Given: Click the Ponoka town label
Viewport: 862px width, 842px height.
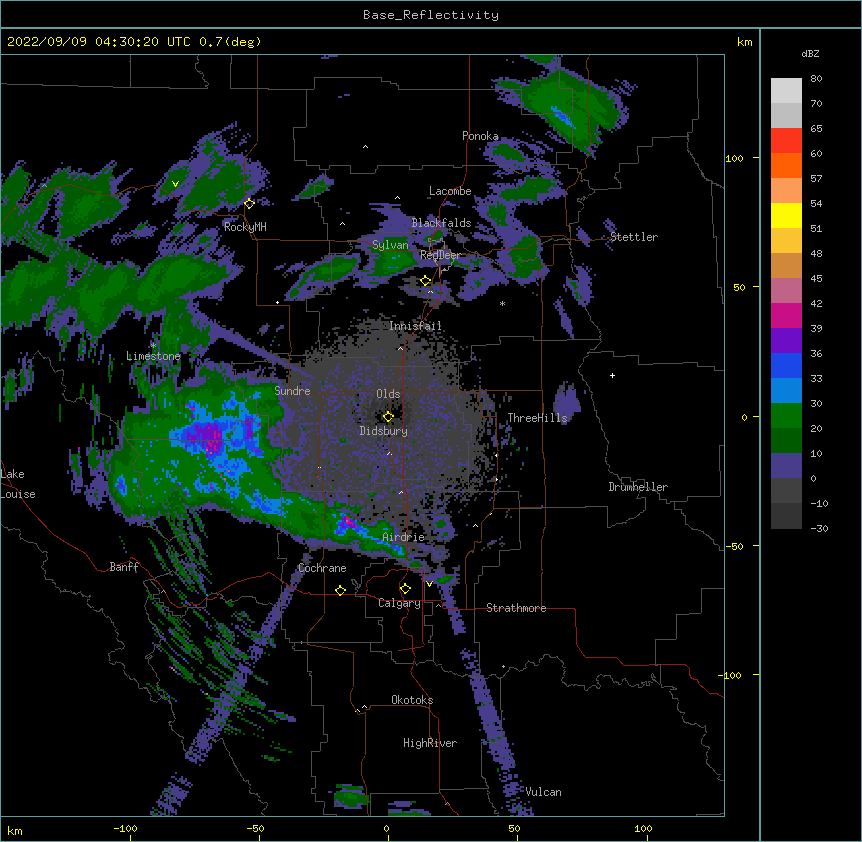Looking at the screenshot, I should pos(480,136).
